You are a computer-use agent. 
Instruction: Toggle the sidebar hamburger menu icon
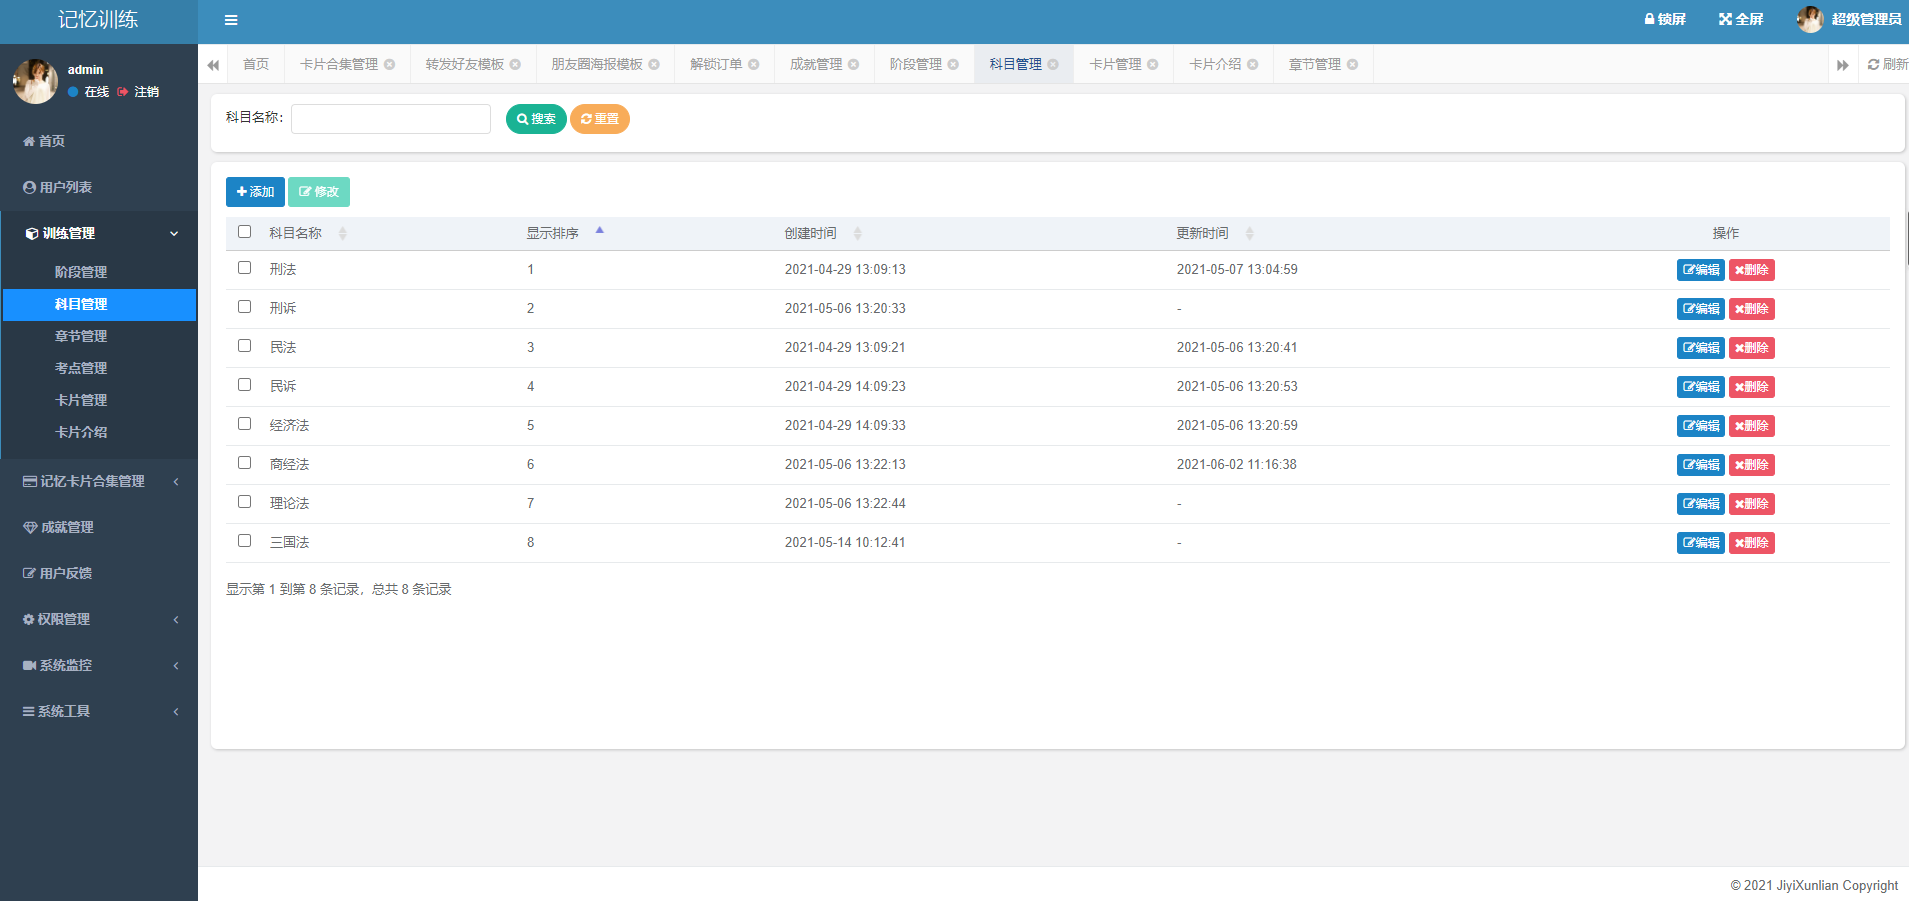point(231,20)
